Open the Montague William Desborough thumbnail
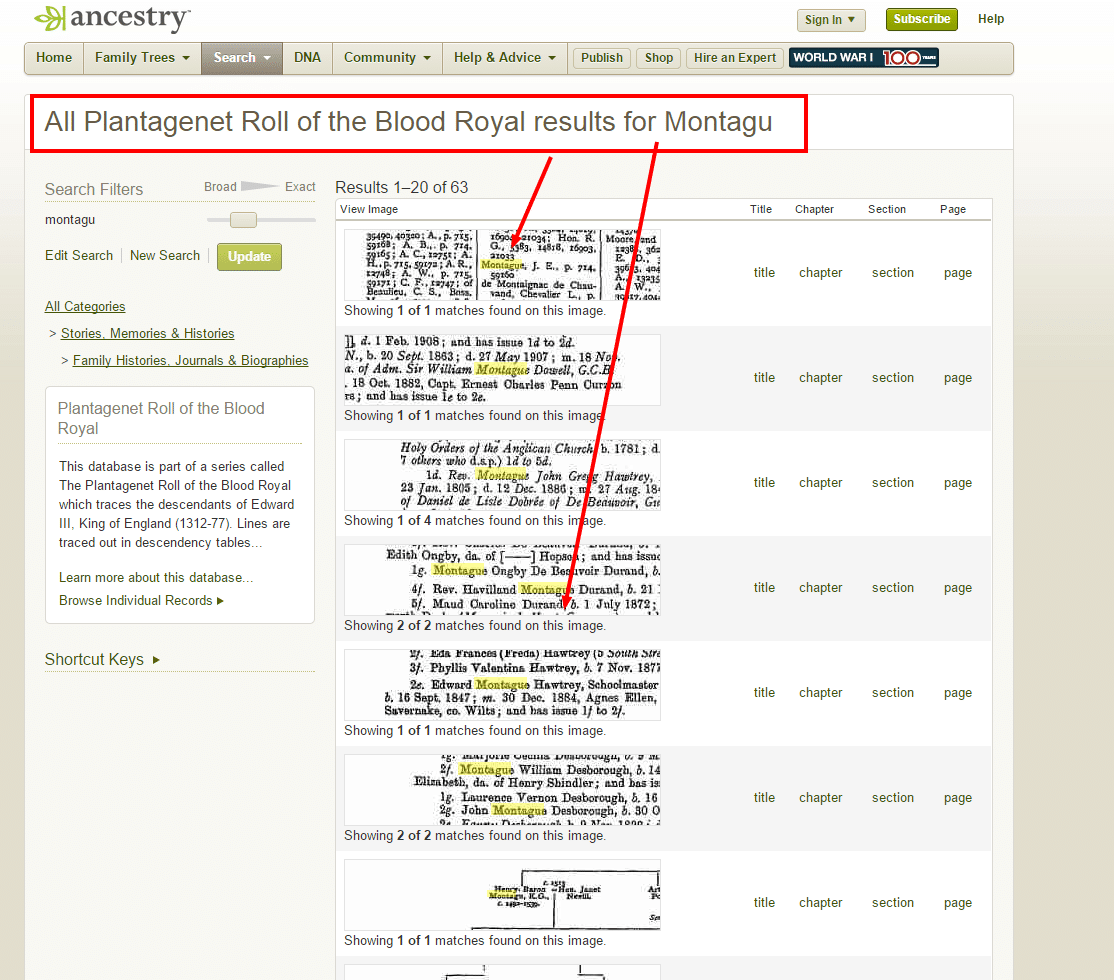 502,790
